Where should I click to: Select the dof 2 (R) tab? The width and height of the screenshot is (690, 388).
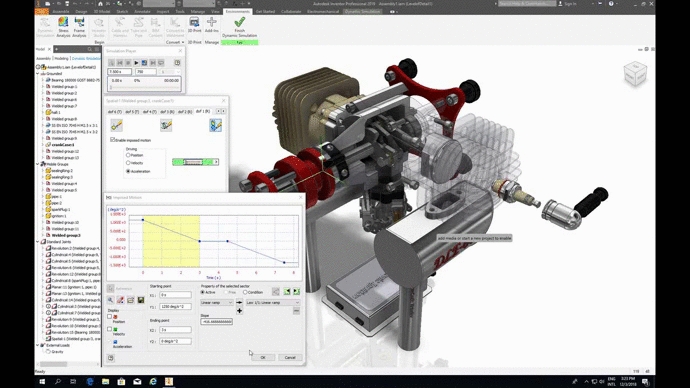pos(185,112)
